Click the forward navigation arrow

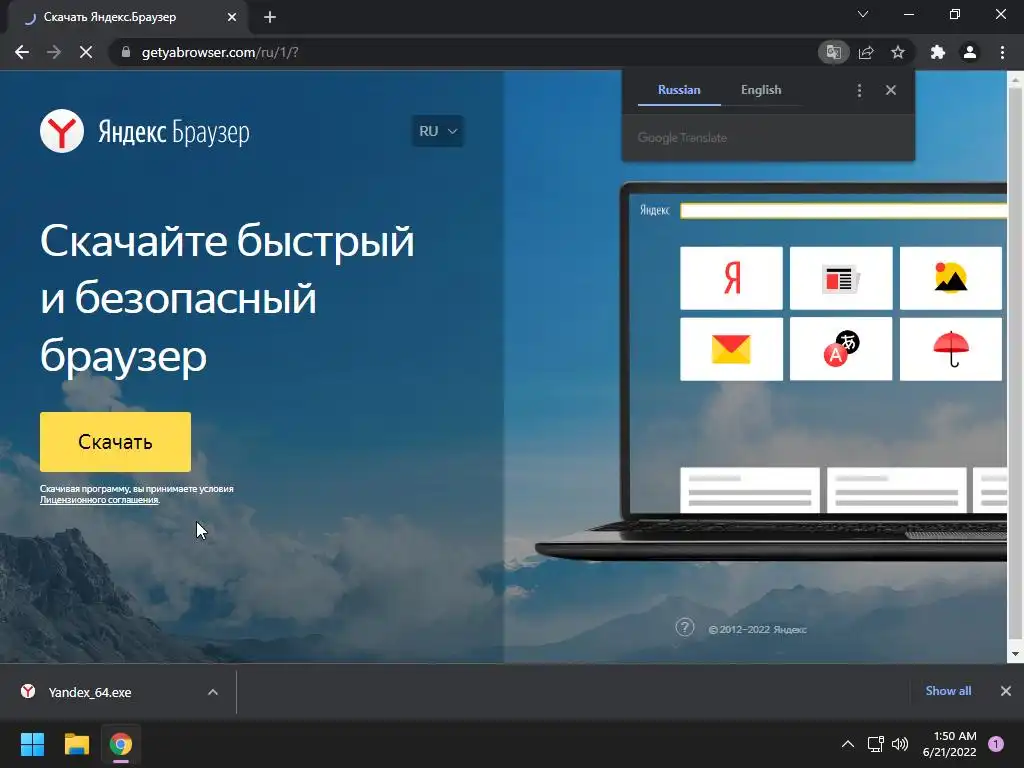click(x=54, y=52)
